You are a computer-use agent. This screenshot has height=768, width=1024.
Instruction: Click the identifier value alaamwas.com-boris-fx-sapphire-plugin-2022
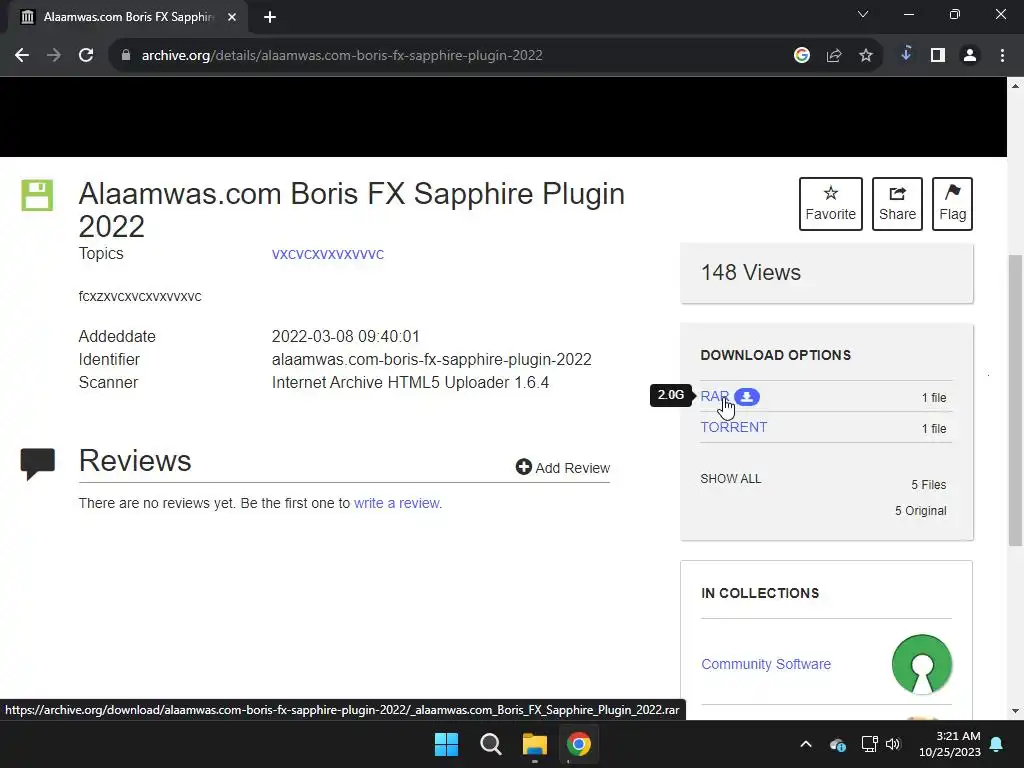pos(432,360)
